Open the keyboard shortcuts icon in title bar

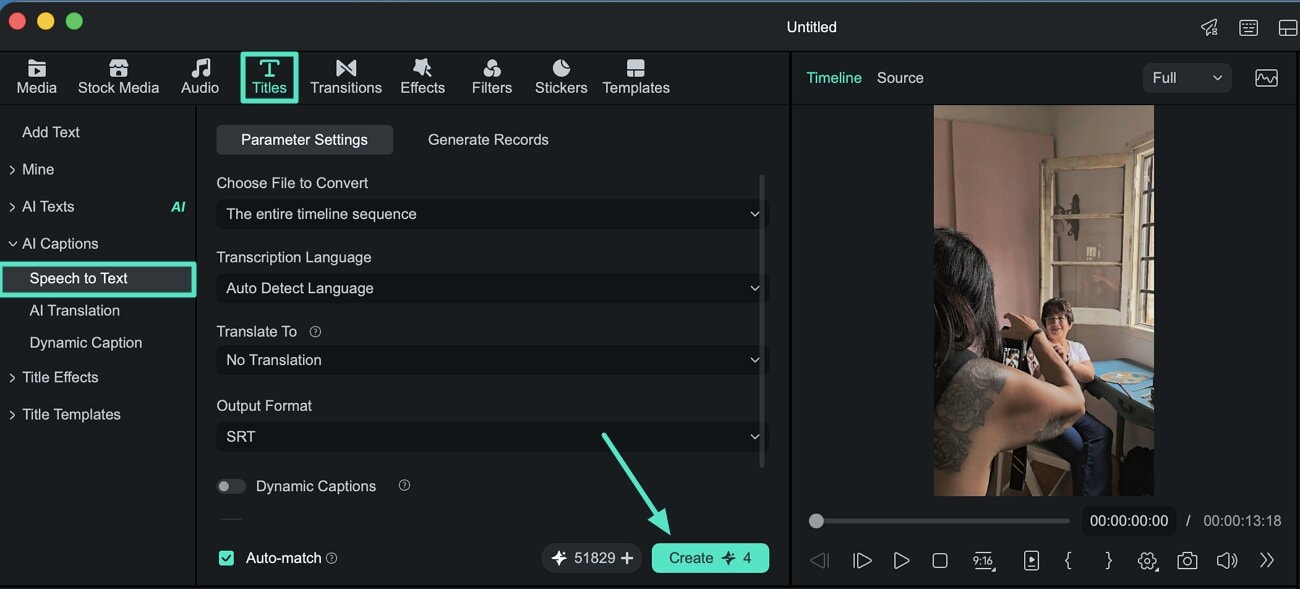pyautogui.click(x=1249, y=27)
